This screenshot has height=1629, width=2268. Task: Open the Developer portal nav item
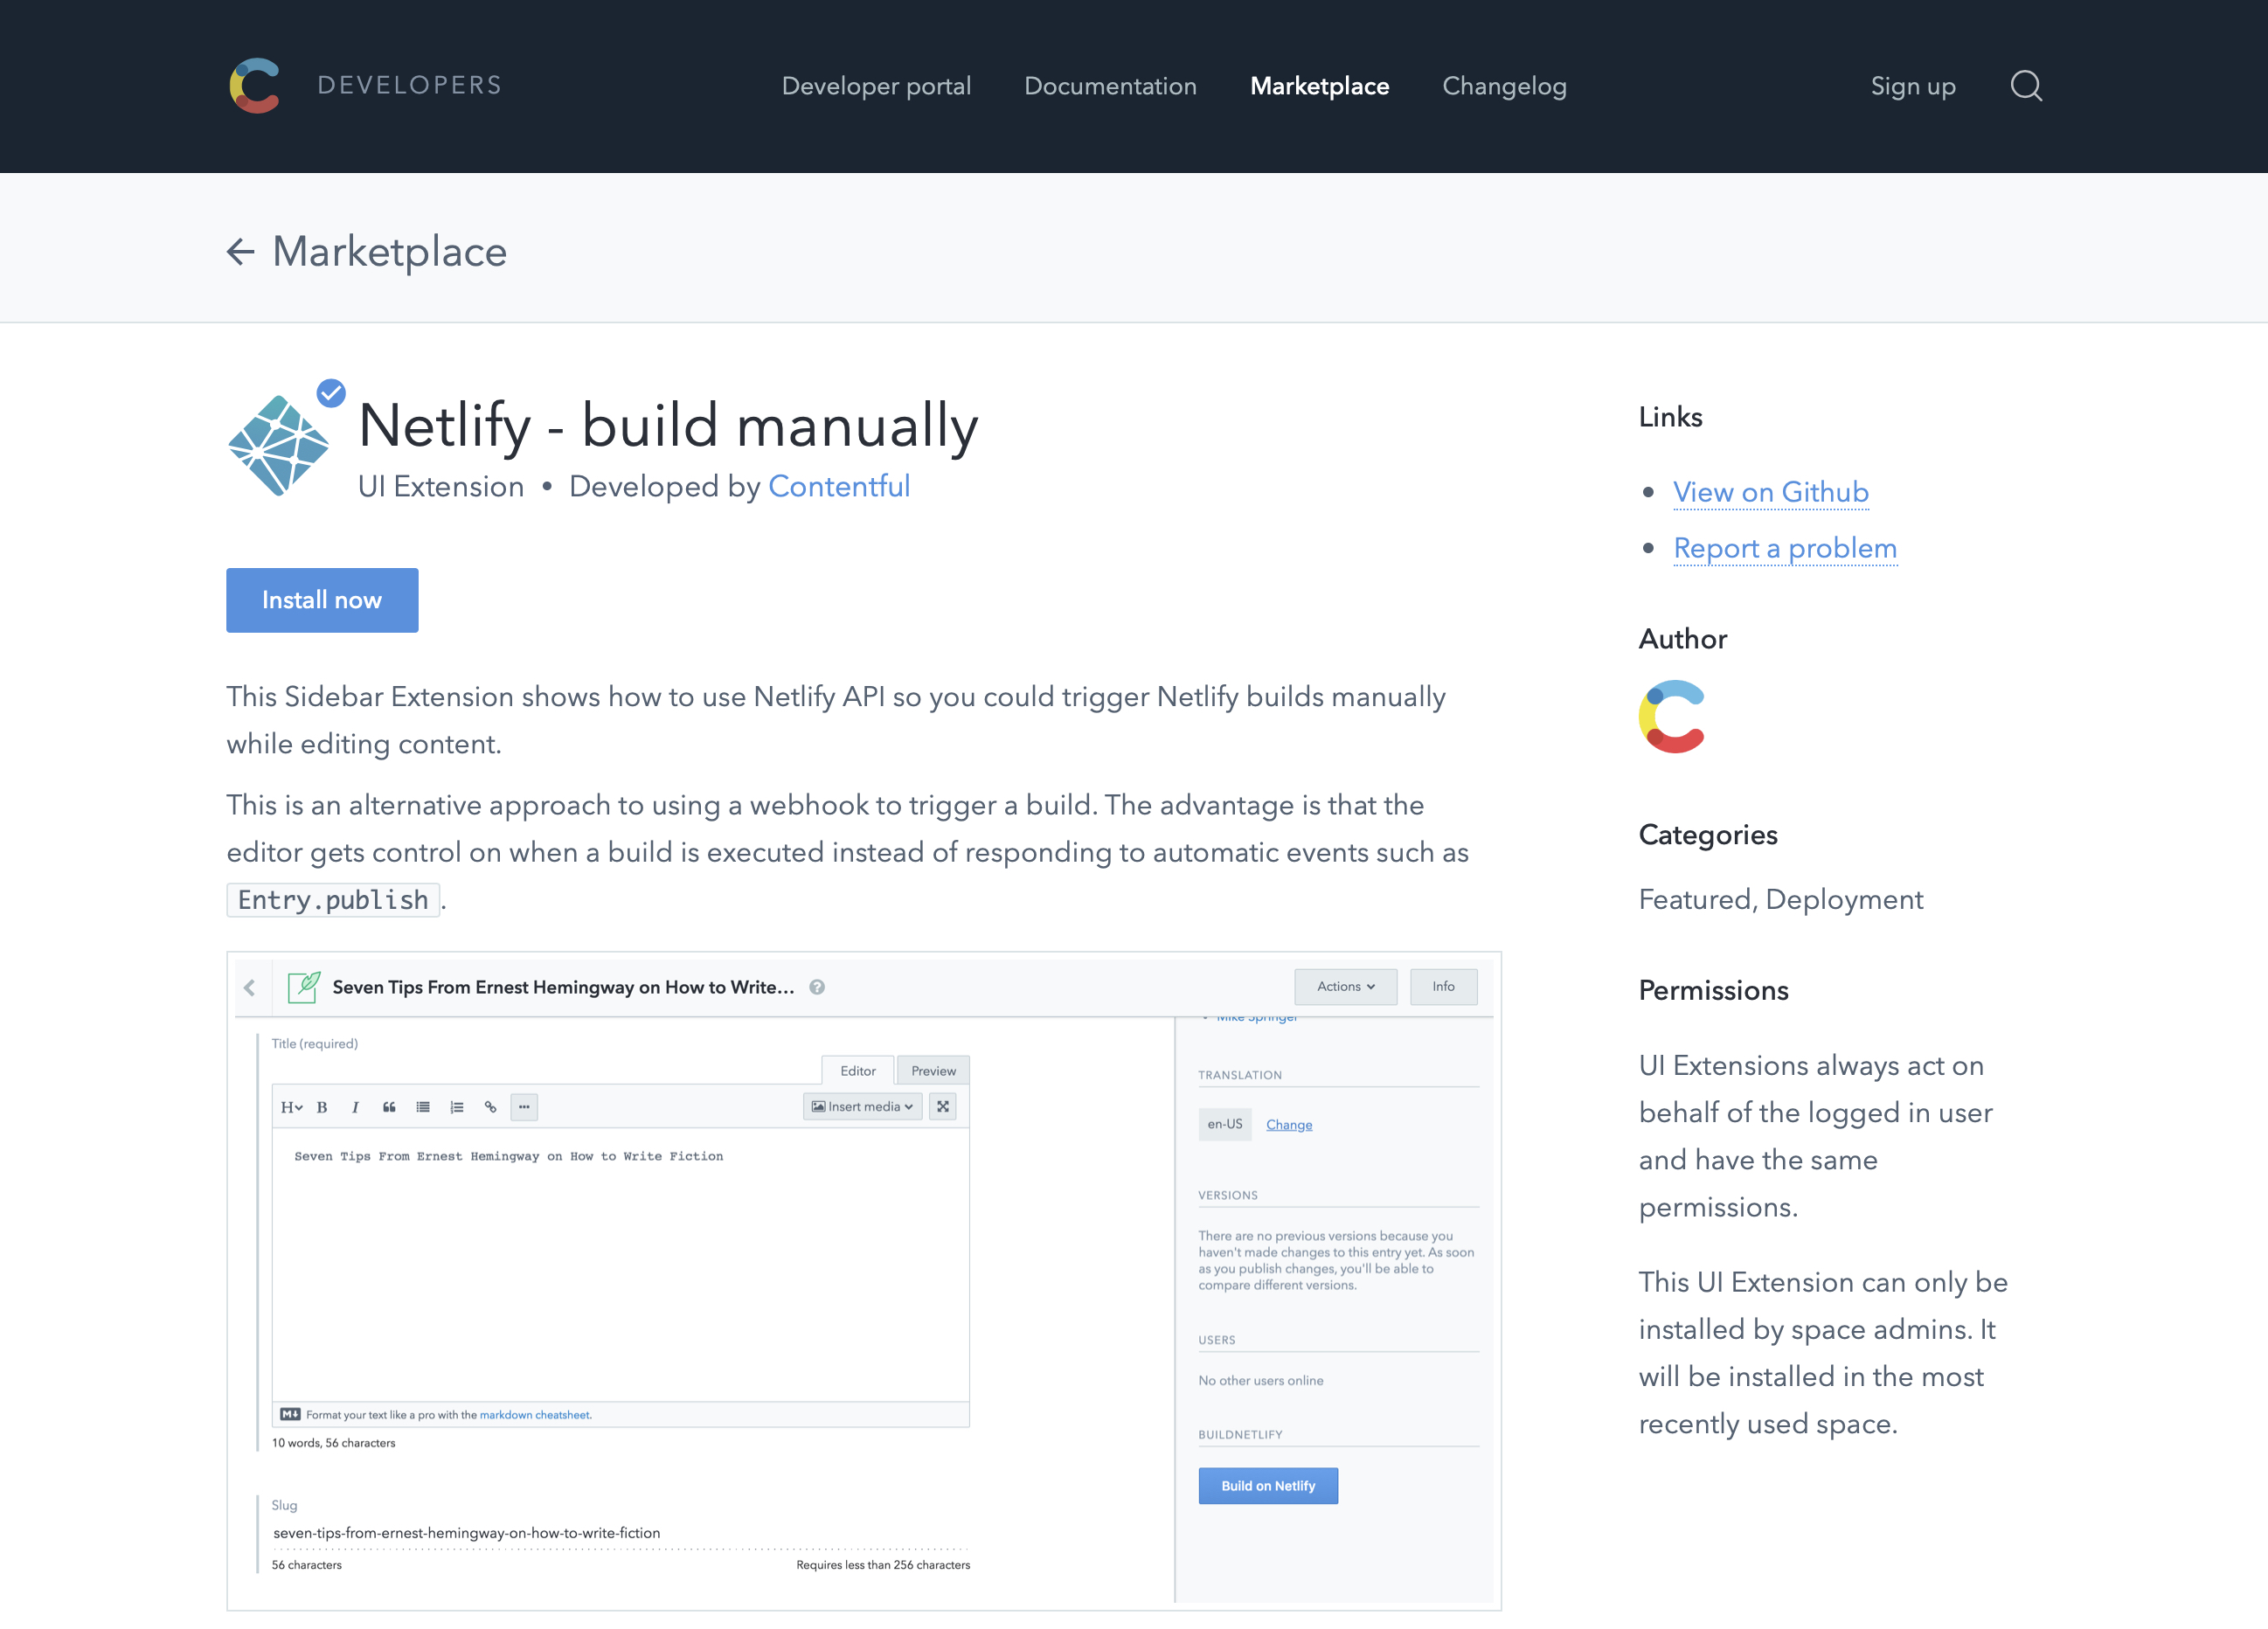pos(876,86)
